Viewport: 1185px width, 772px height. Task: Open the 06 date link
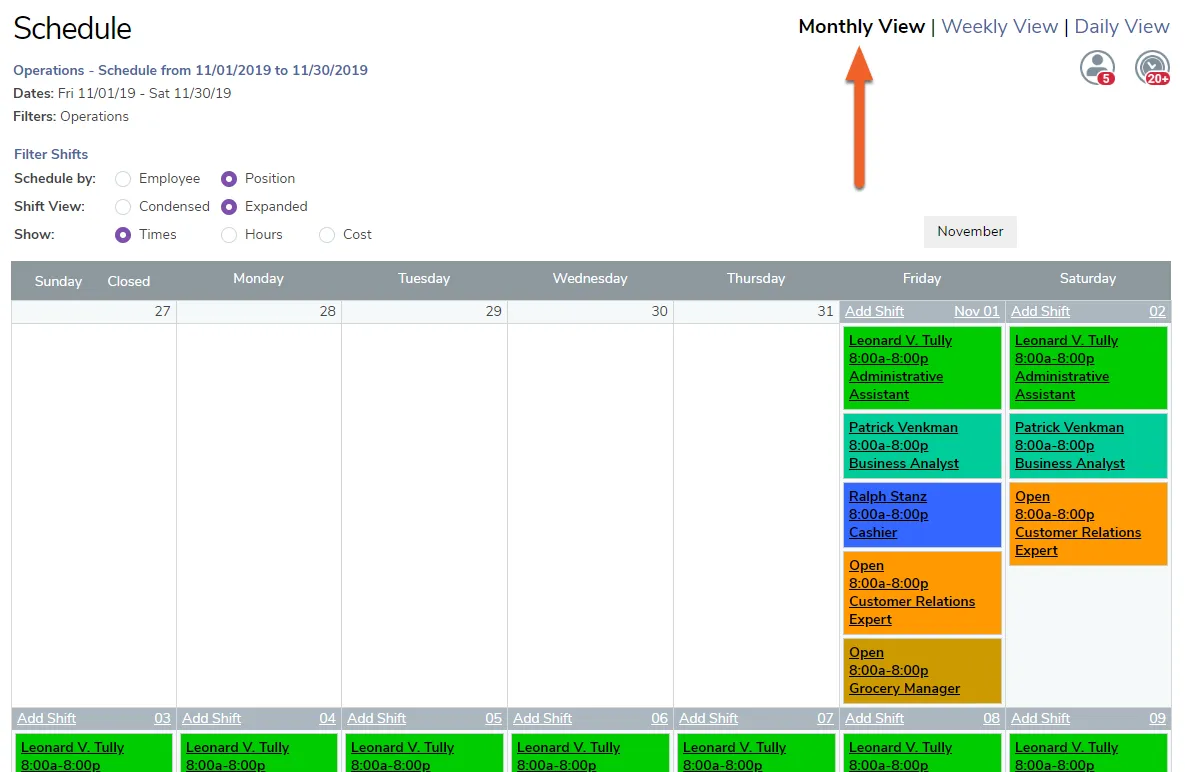pyautogui.click(x=660, y=718)
